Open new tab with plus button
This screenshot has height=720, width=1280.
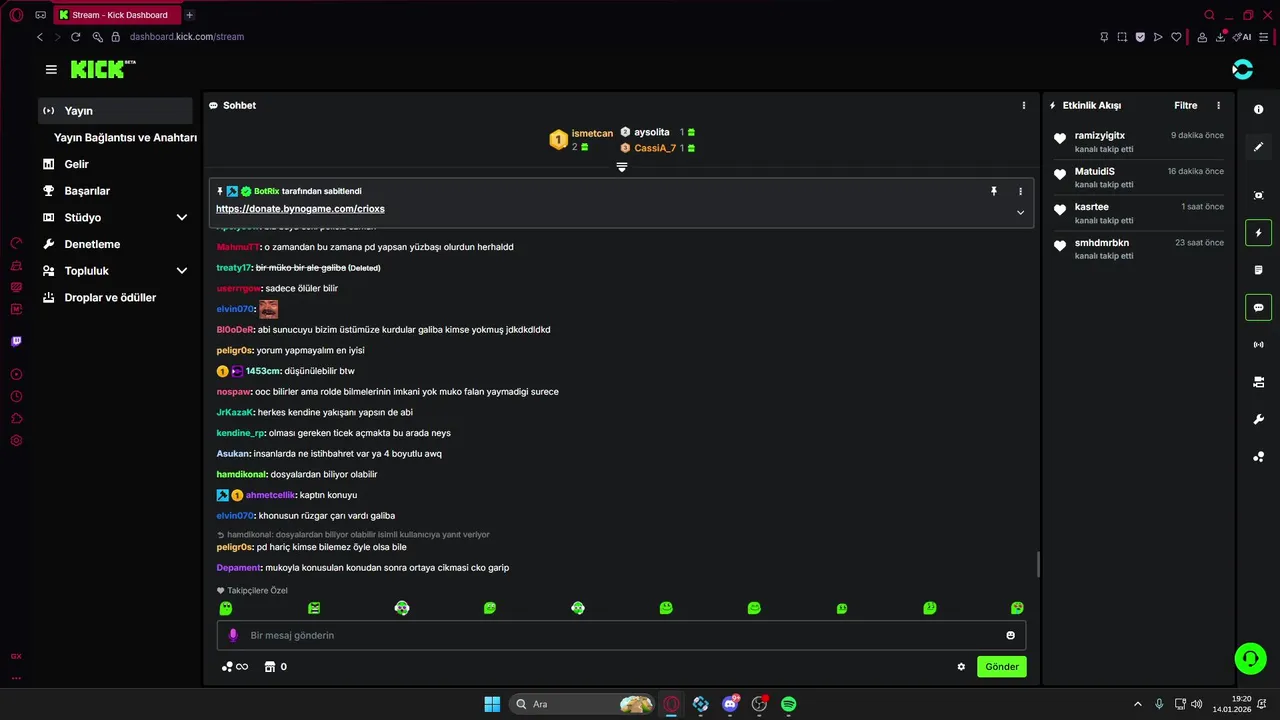point(189,15)
